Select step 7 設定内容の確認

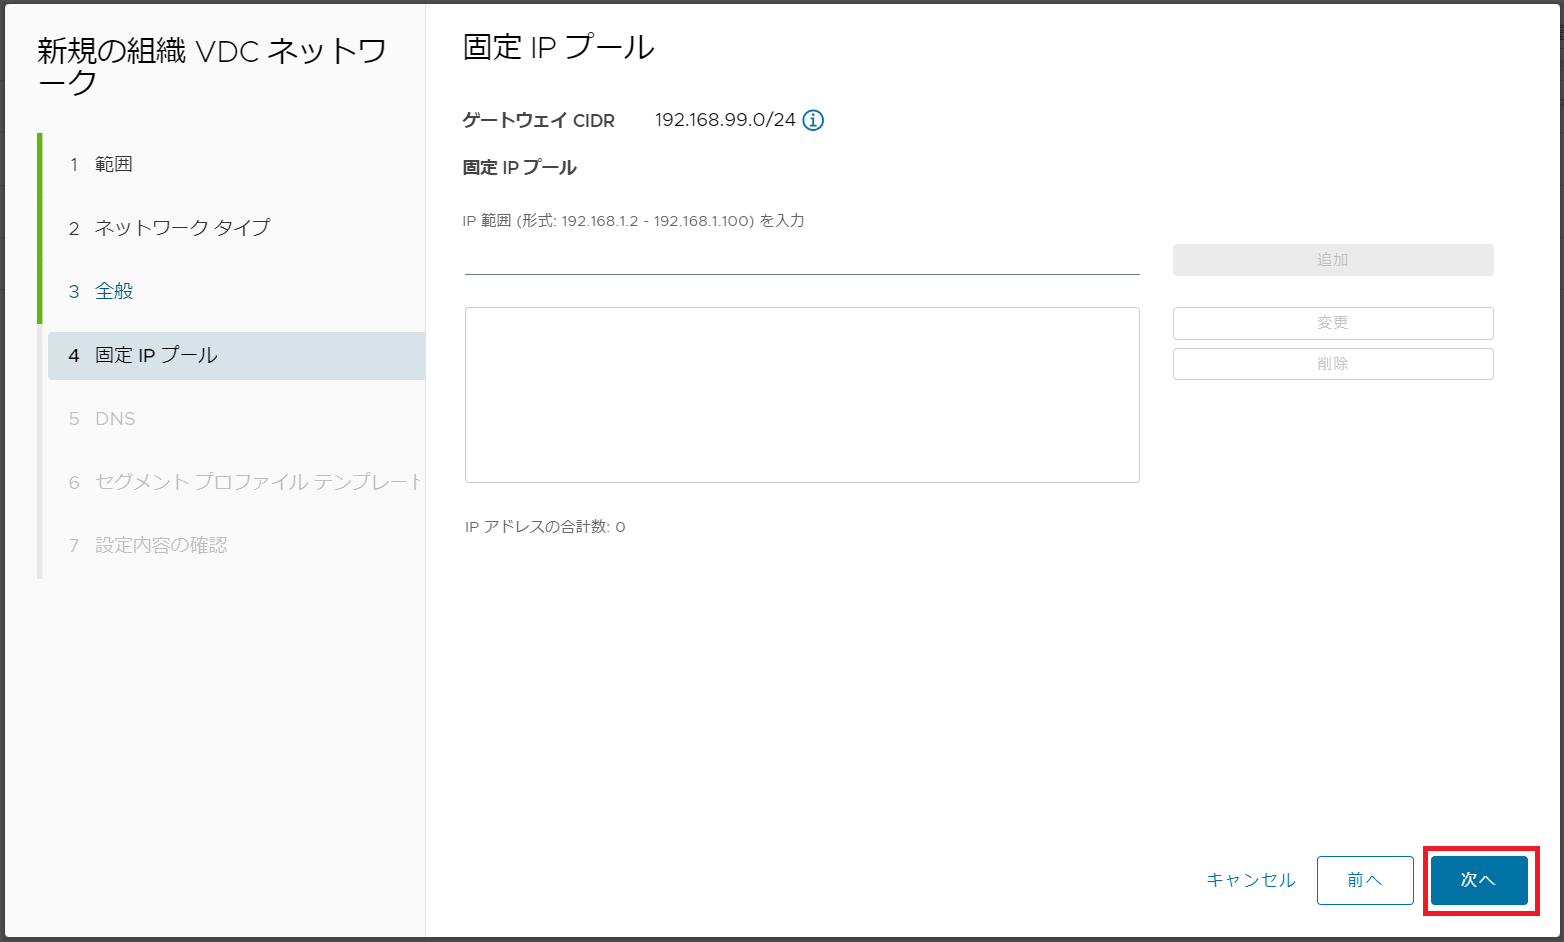coord(160,545)
